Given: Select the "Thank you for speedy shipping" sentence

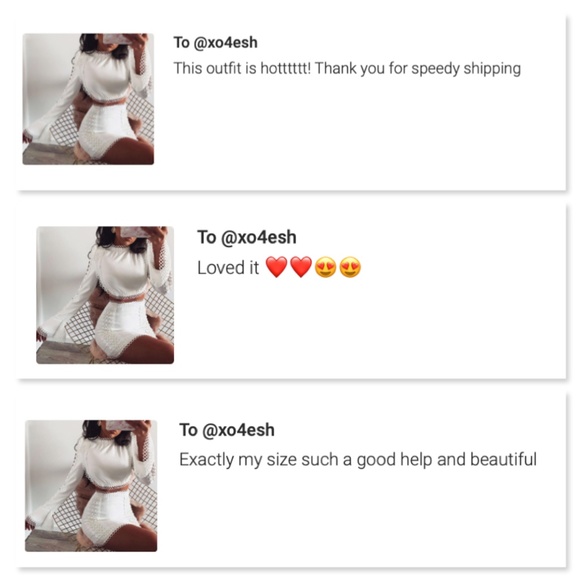Looking at the screenshot, I should (418, 69).
